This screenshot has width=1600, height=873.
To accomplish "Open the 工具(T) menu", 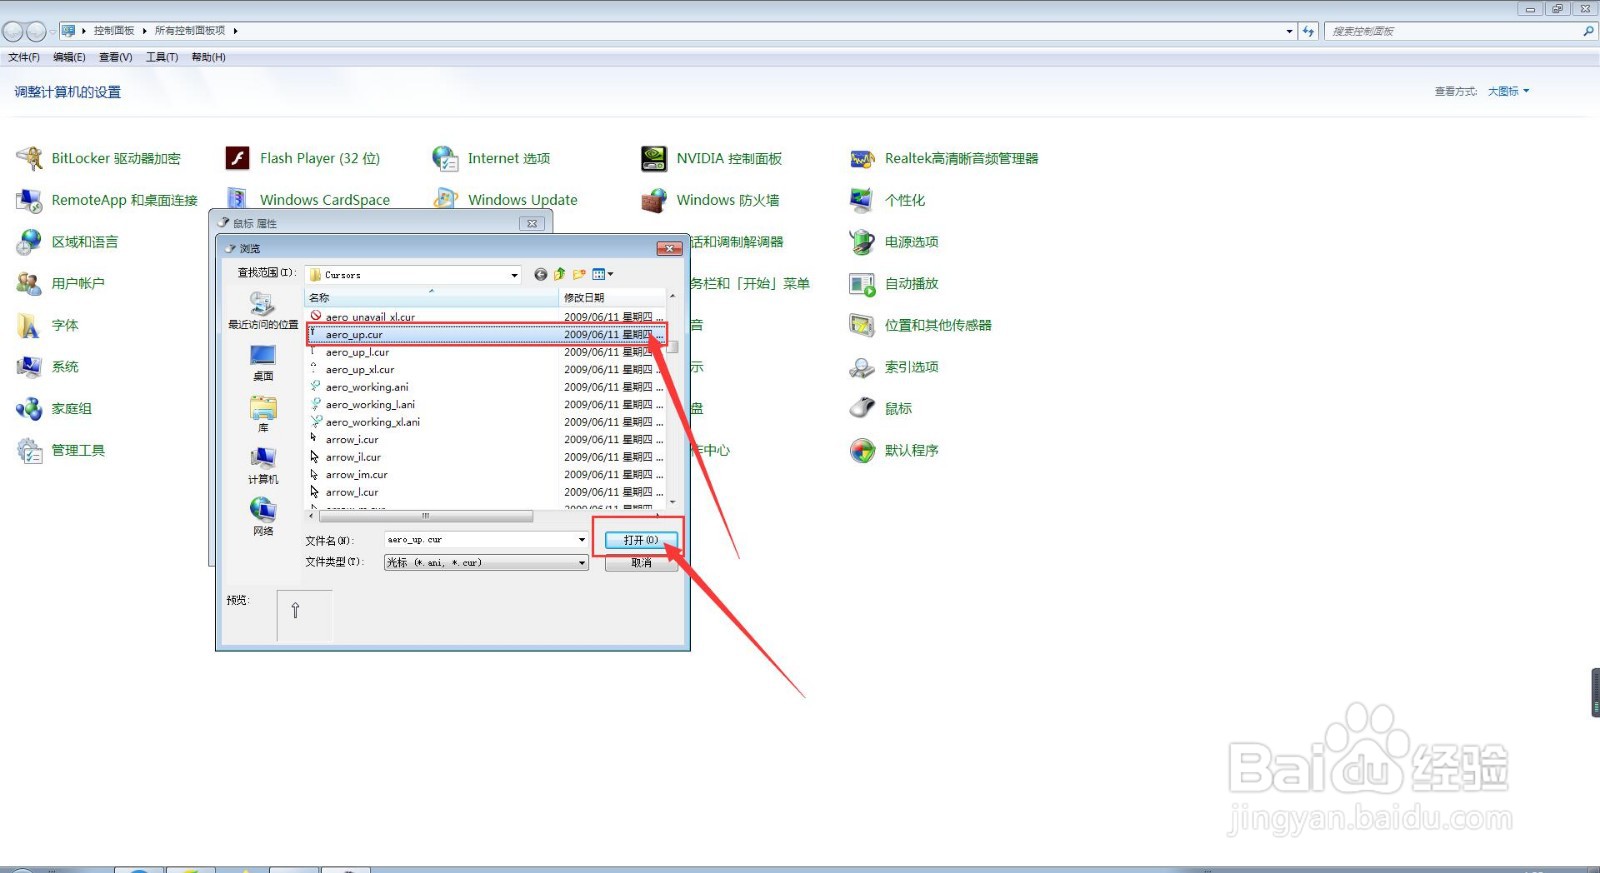I will click(x=162, y=57).
